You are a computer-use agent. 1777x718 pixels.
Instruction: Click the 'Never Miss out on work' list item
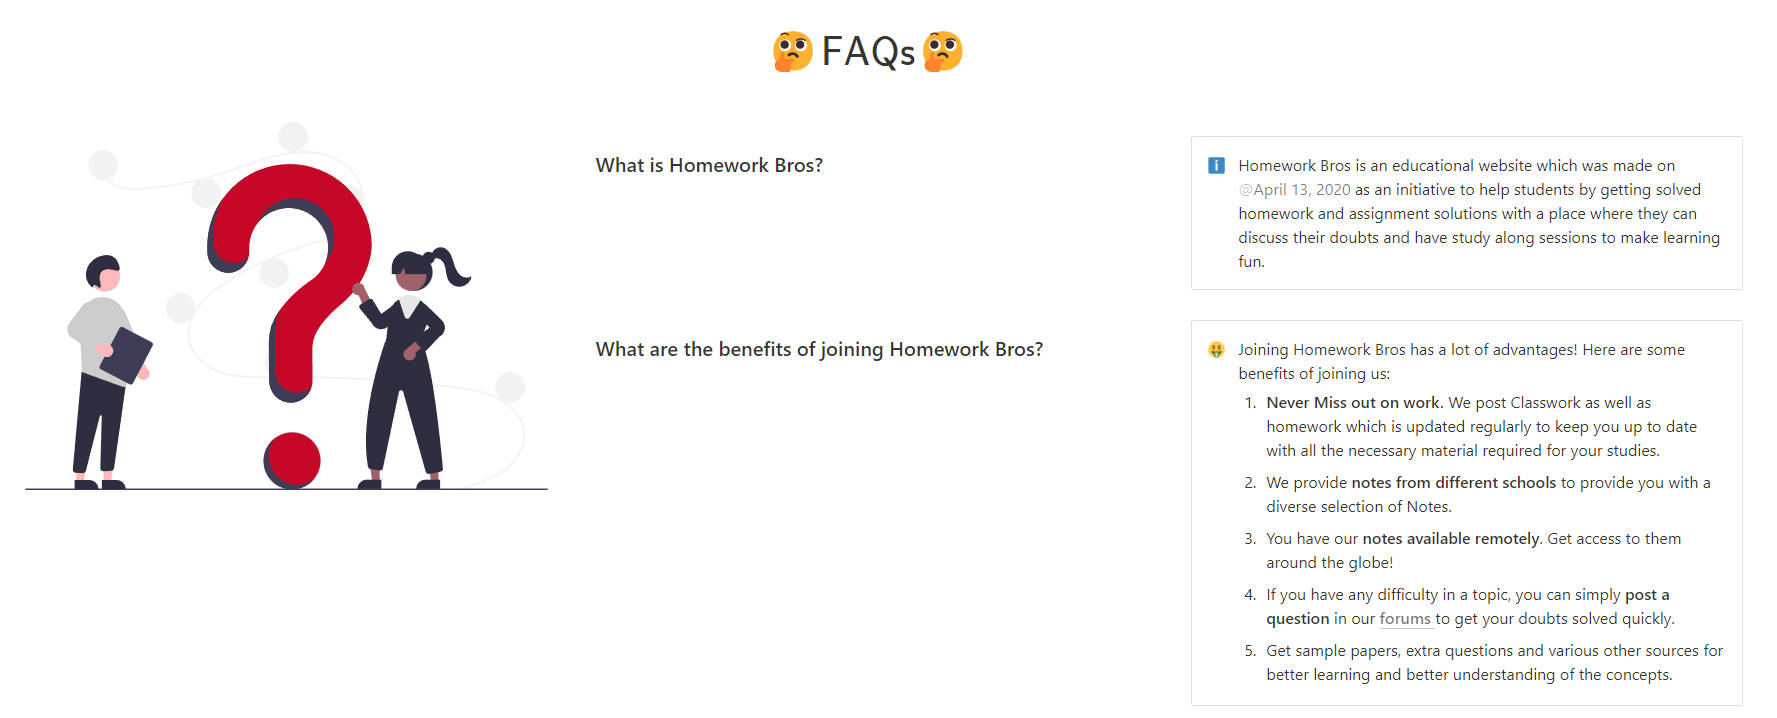pos(1482,427)
